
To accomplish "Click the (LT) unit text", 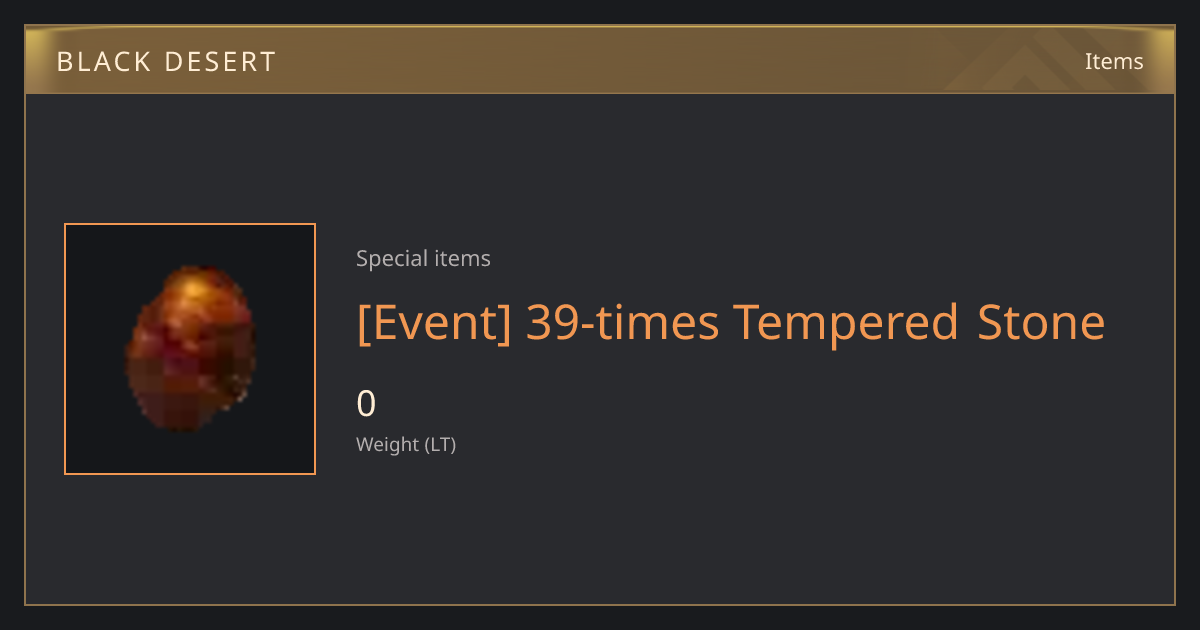I will [x=441, y=445].
